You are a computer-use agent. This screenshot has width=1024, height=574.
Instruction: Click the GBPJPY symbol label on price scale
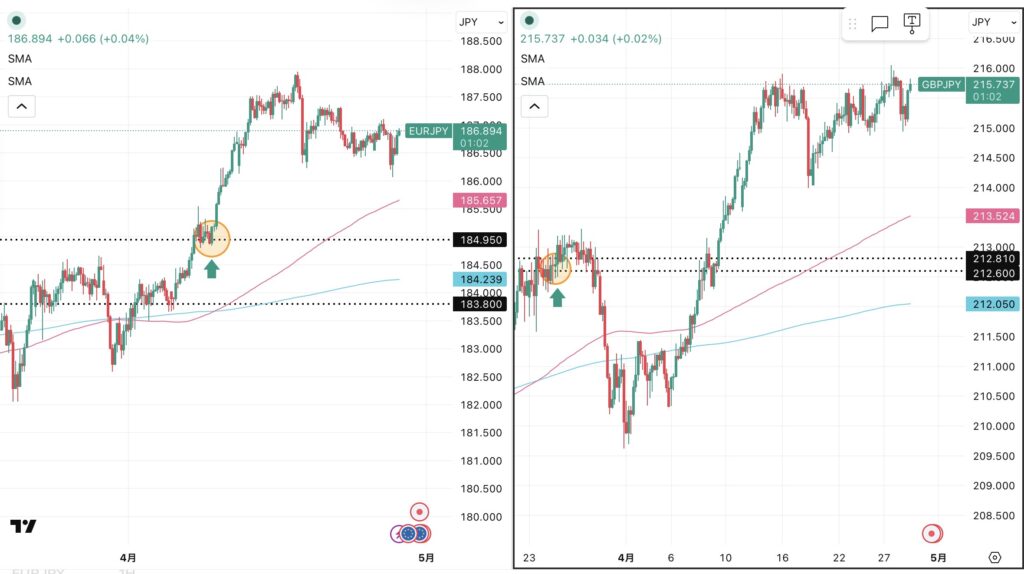940,85
